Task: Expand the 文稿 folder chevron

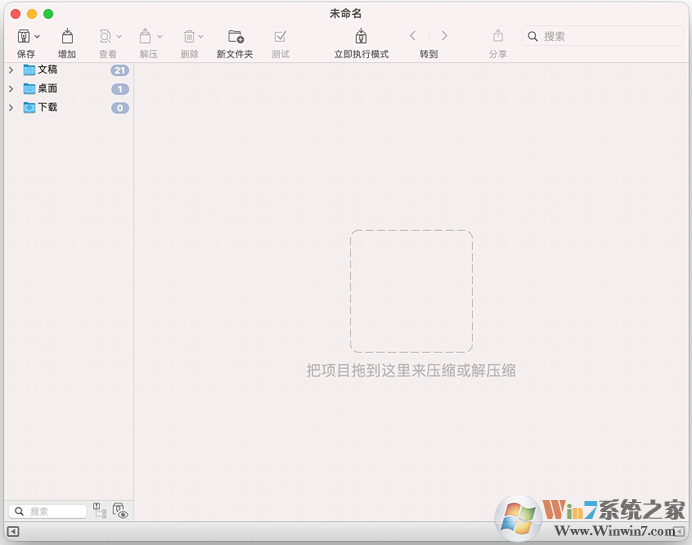Action: (11, 70)
